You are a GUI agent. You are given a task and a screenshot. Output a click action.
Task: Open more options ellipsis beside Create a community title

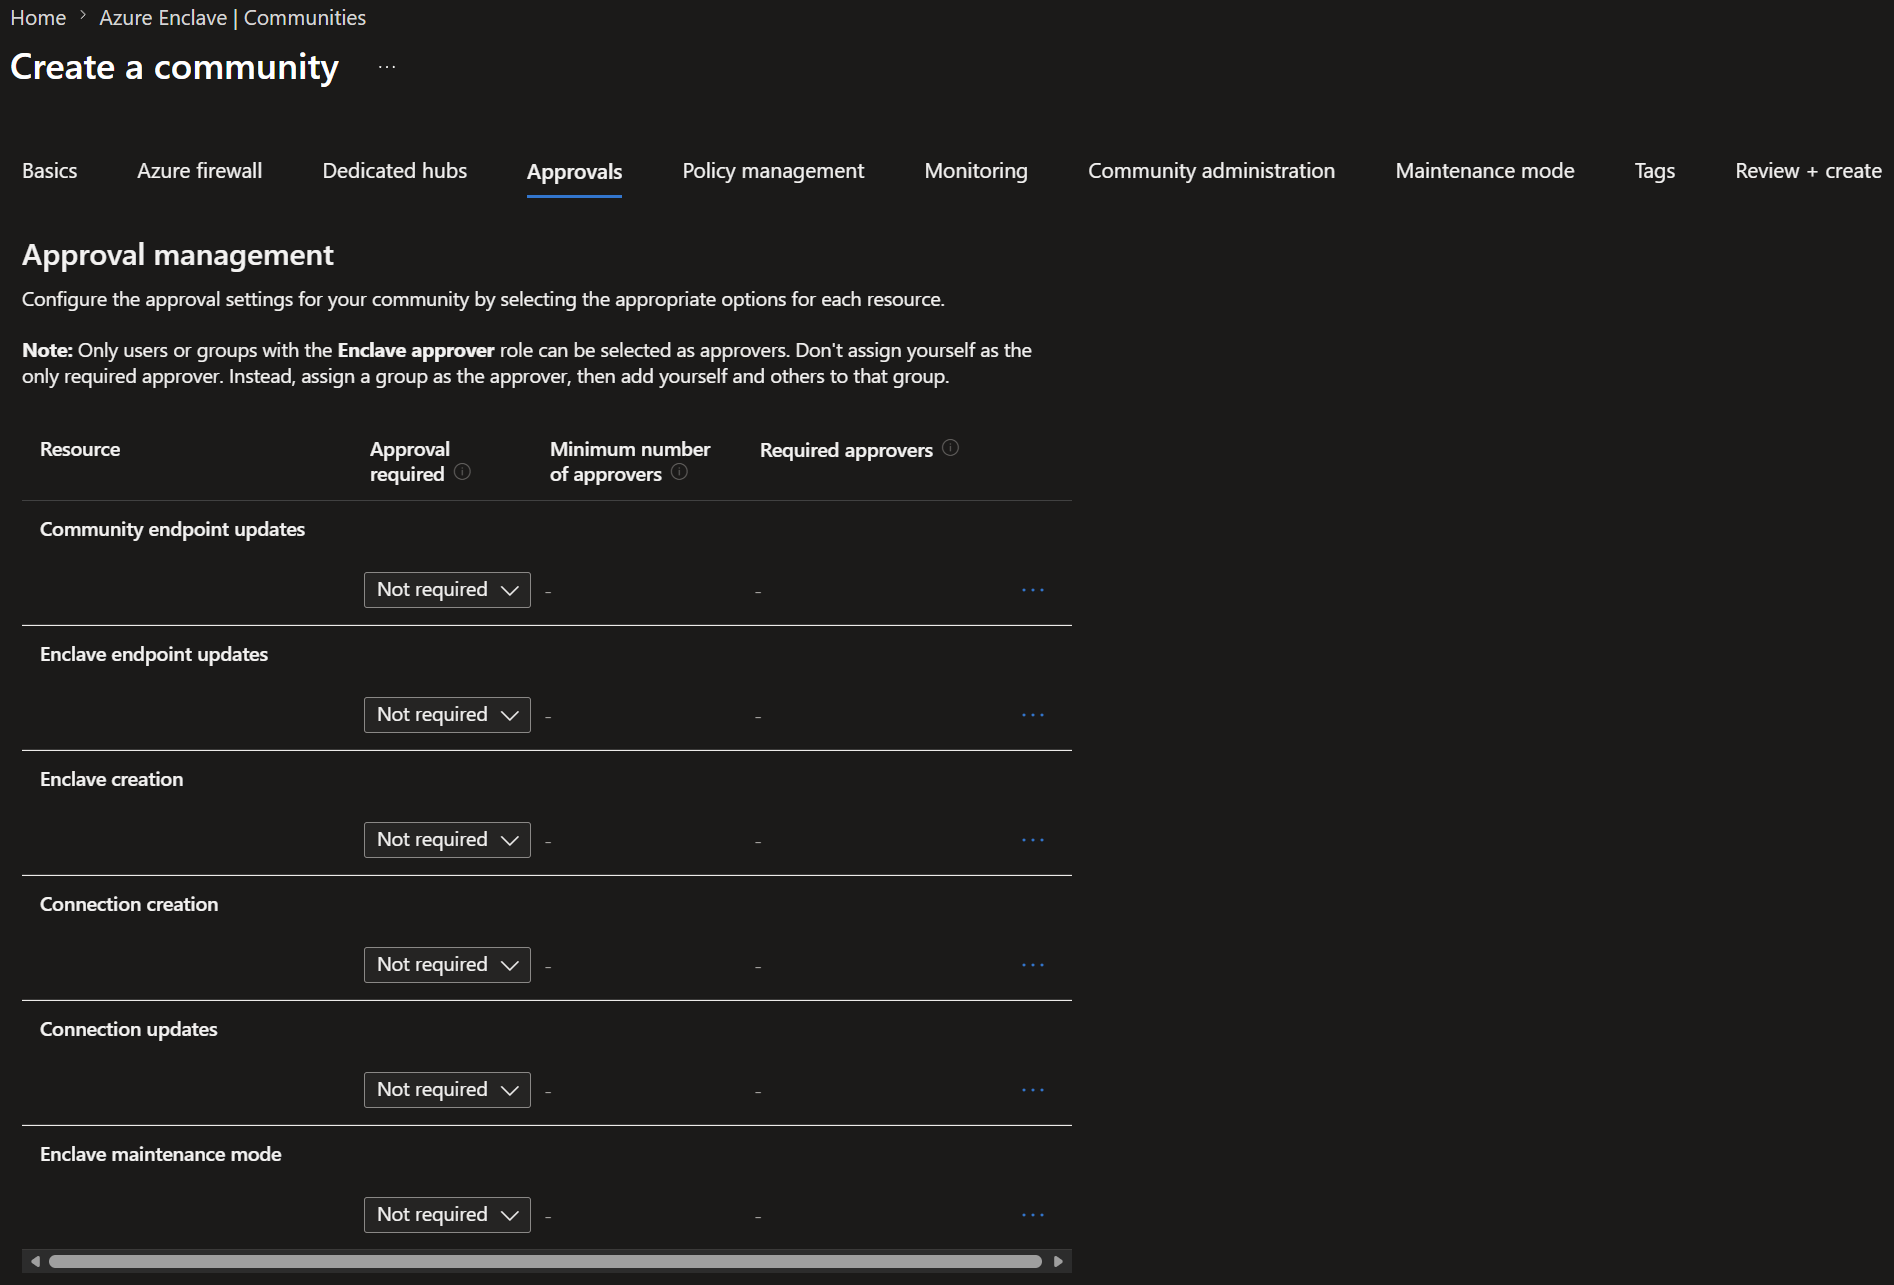[387, 67]
